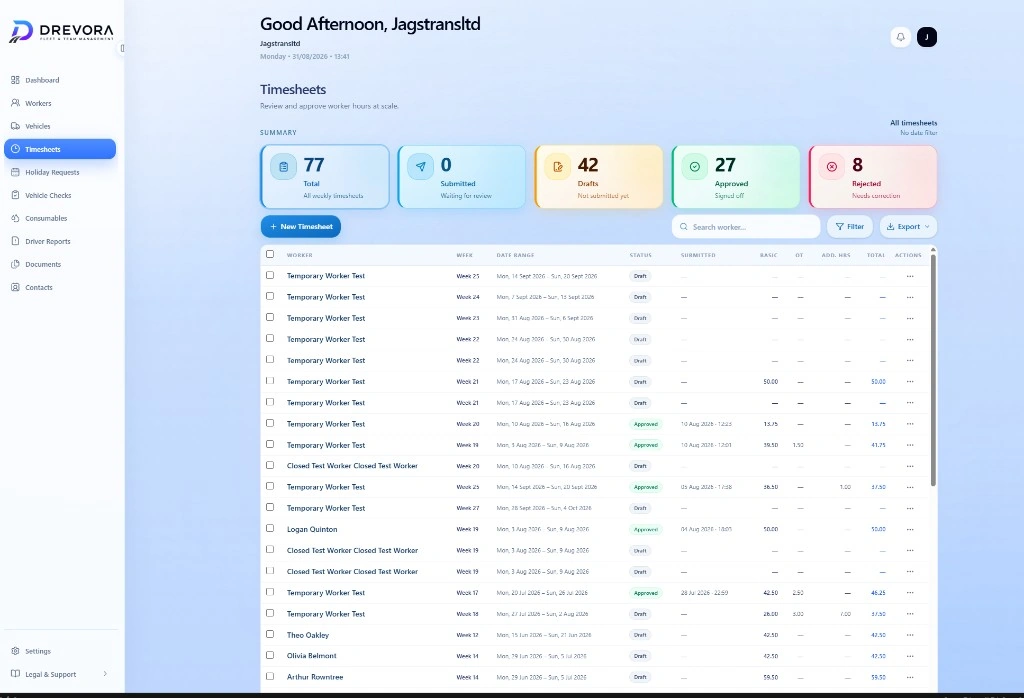Tick checkbox for Olivia Belmont timesheet

pos(270,655)
